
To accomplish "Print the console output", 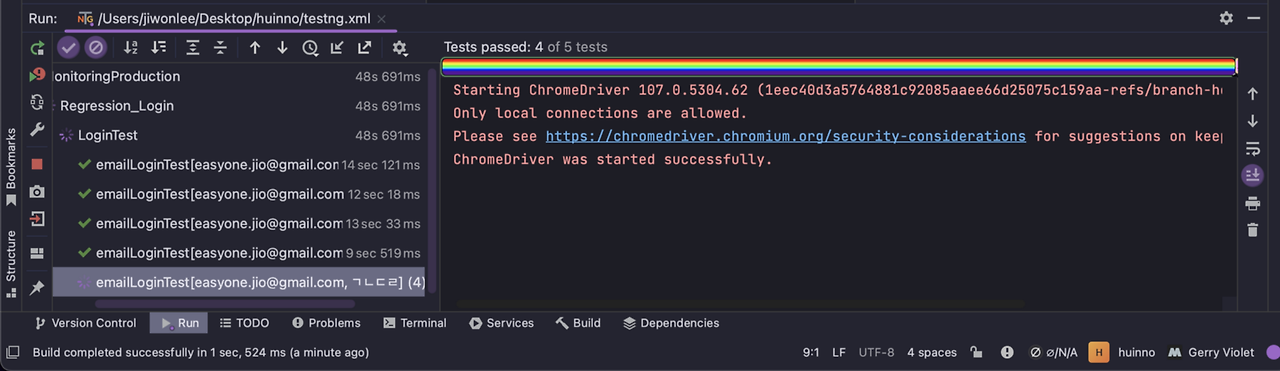I will click(x=1252, y=203).
